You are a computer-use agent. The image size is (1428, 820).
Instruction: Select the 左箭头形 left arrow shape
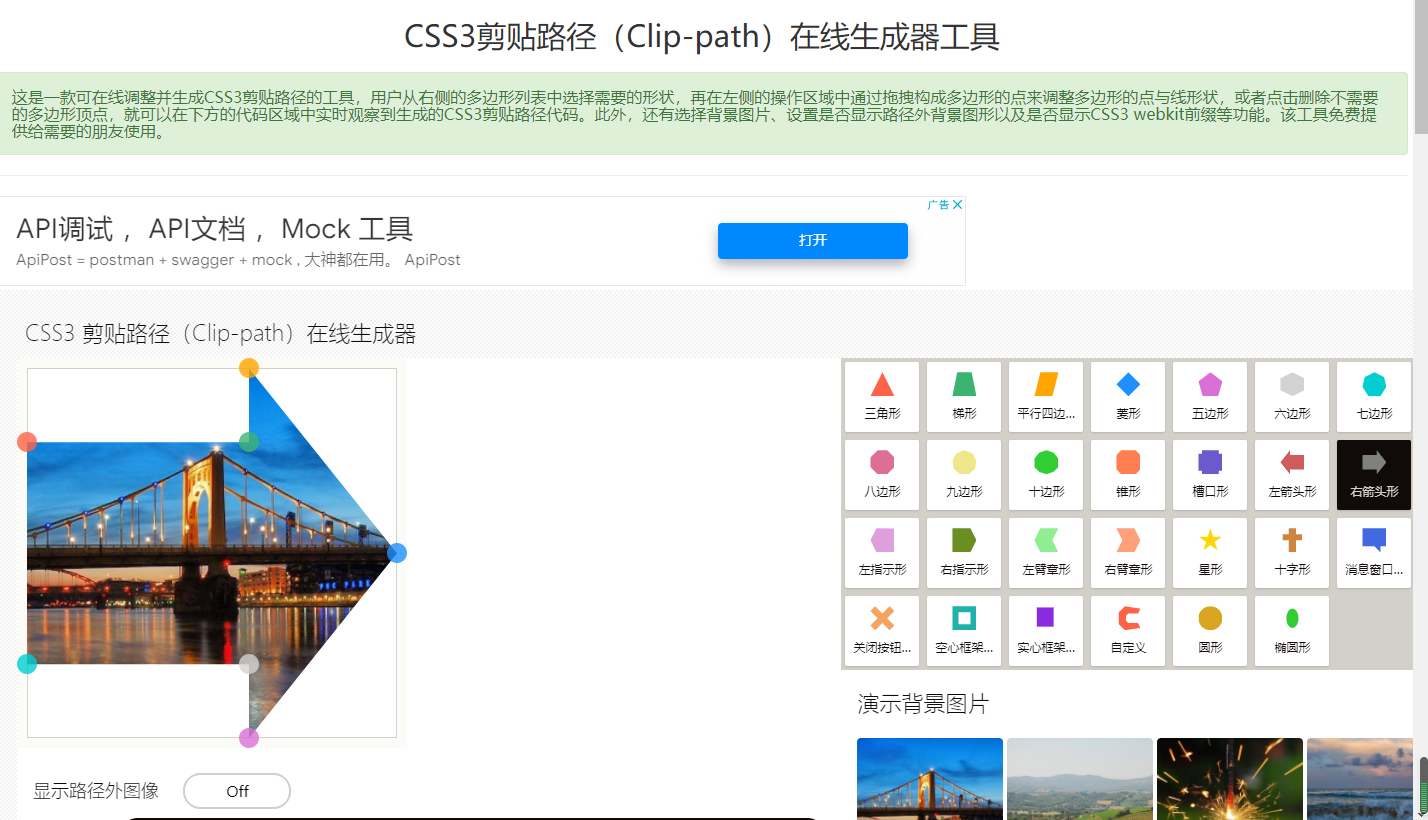coord(1291,474)
